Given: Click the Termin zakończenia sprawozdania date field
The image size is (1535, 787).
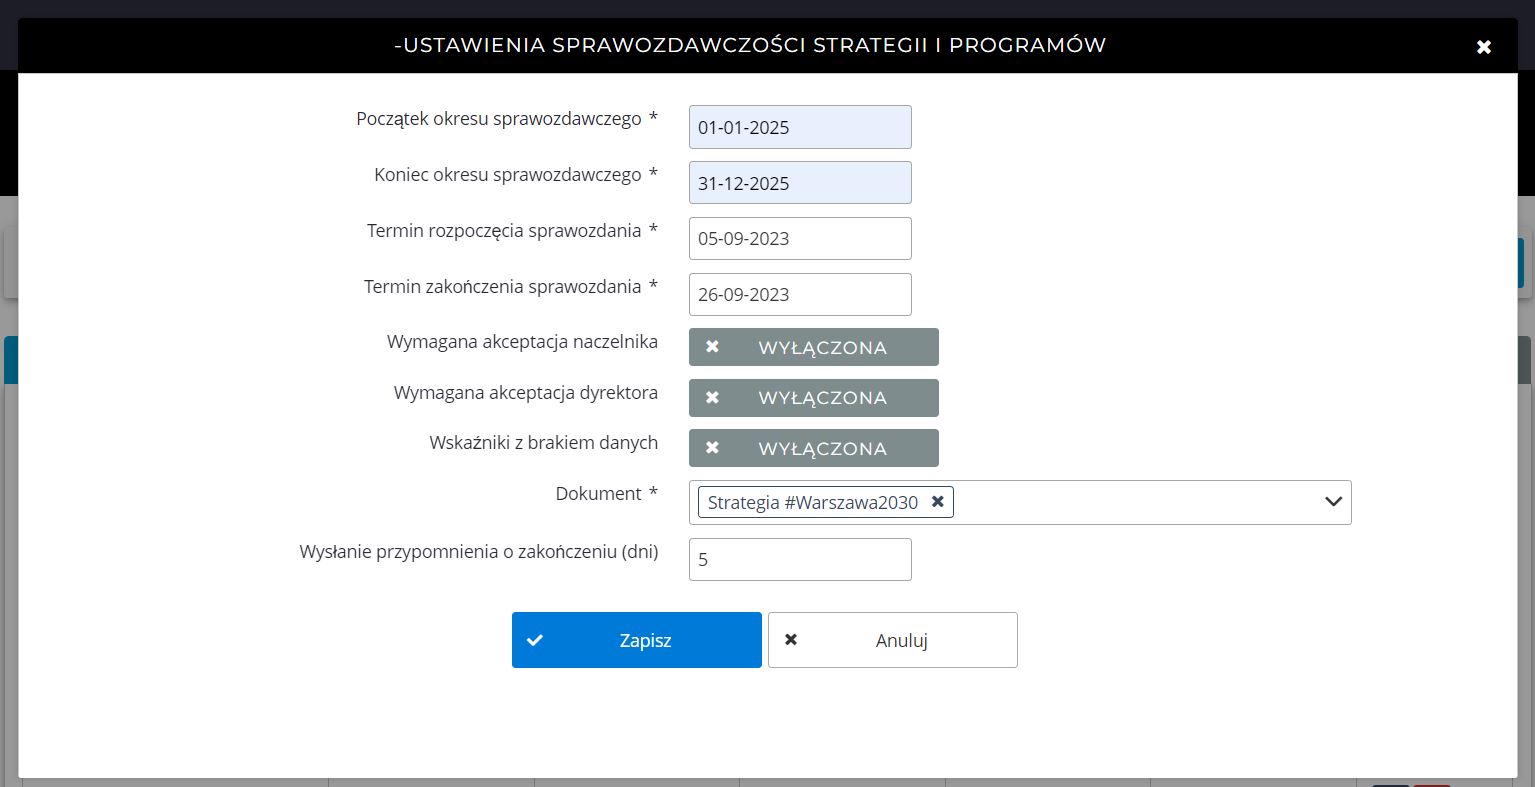Looking at the screenshot, I should coord(800,295).
